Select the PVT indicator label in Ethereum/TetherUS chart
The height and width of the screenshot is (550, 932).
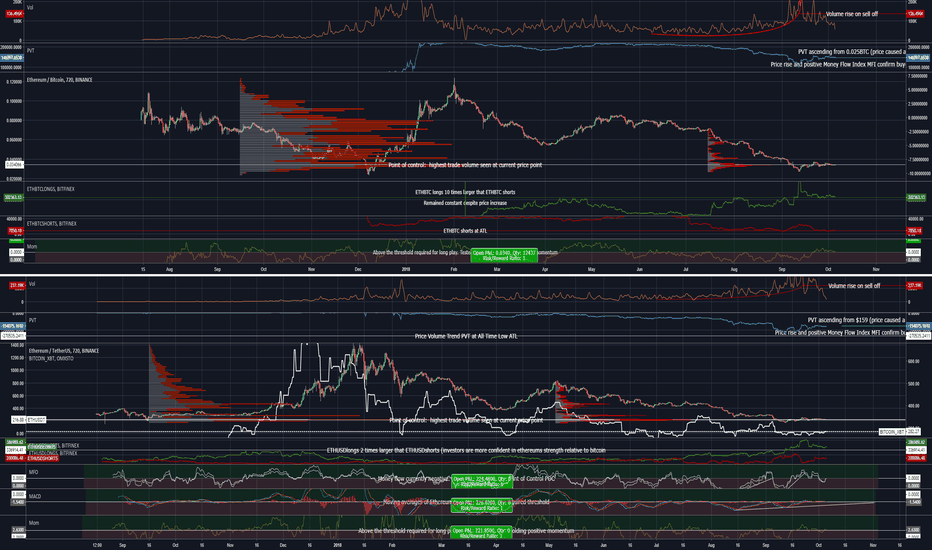[33, 320]
